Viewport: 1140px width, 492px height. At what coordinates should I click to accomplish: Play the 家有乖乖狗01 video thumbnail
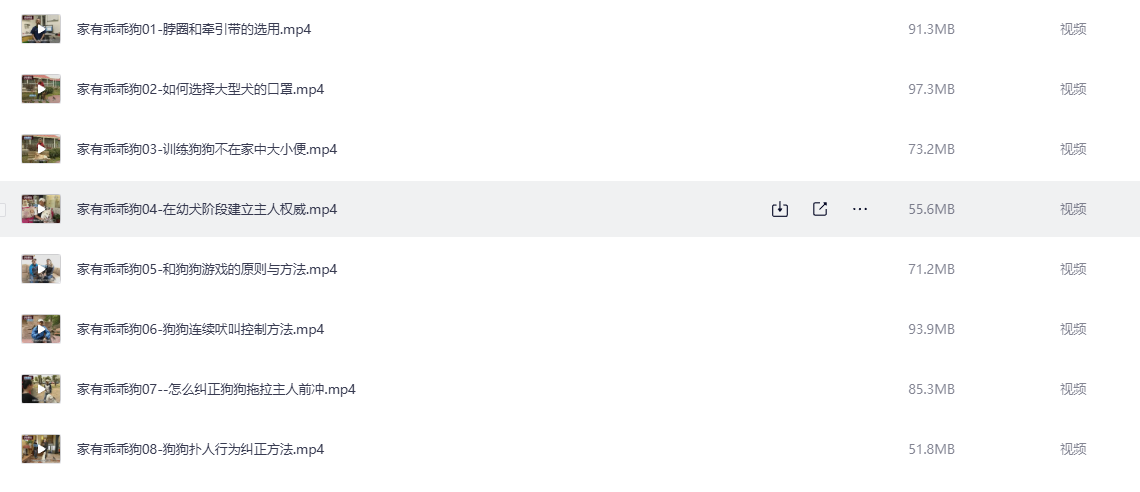click(x=41, y=29)
